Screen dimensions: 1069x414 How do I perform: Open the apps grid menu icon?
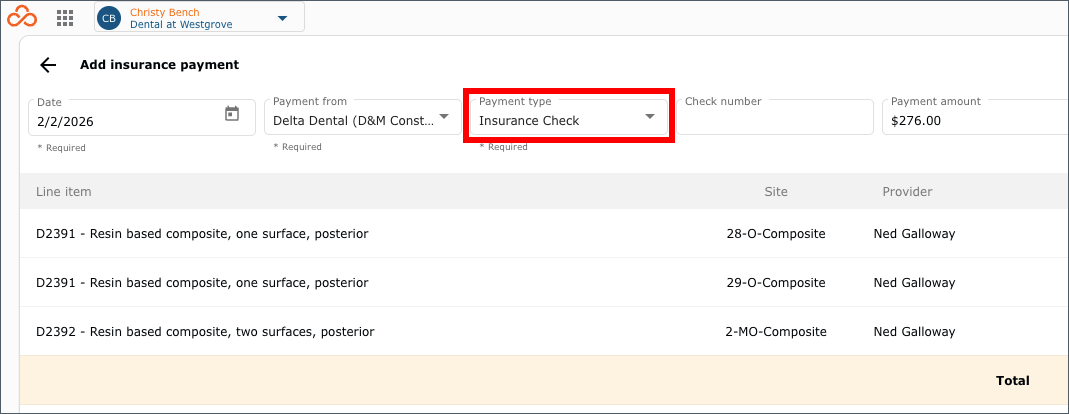tap(65, 18)
